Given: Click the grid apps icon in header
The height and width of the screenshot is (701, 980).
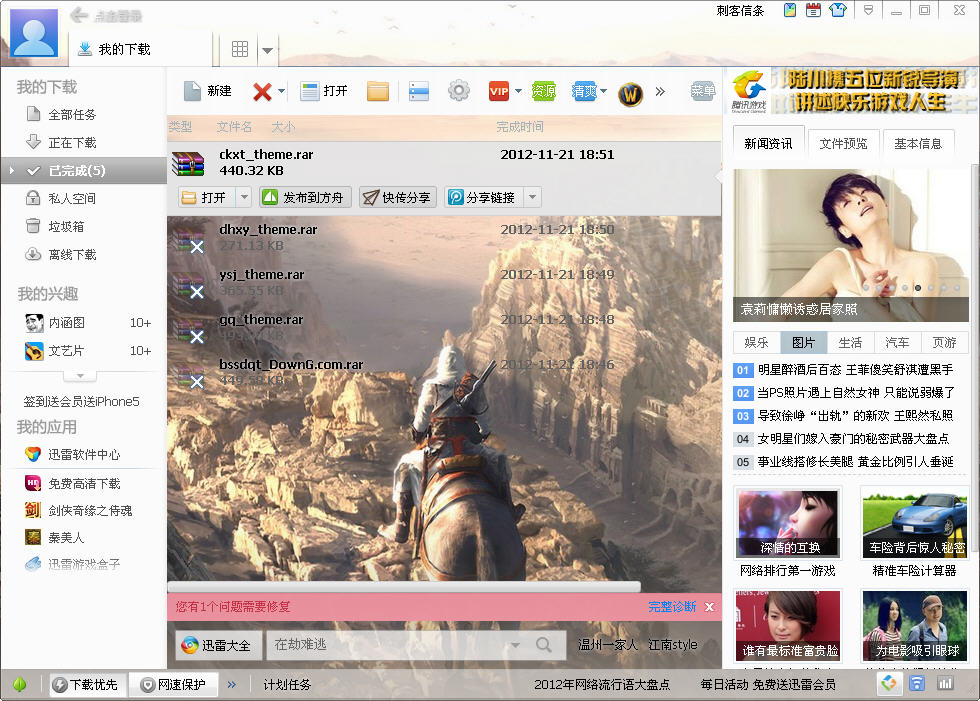Looking at the screenshot, I should click(240, 49).
